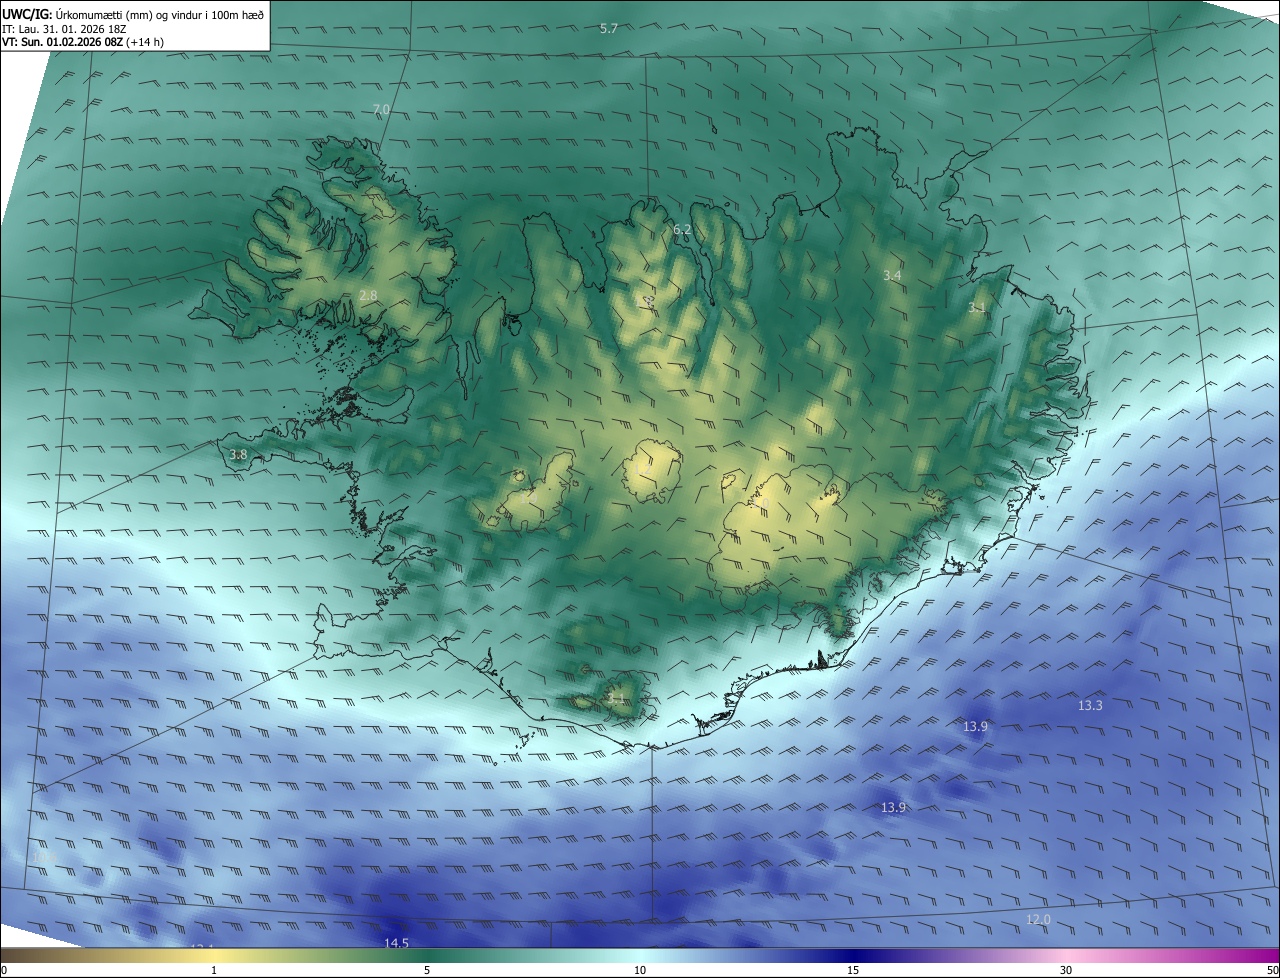The height and width of the screenshot is (978, 1280).
Task: Click the 'VT: Sun. 01.02.2026 08Z (+14 h)' line
Action: point(83,43)
